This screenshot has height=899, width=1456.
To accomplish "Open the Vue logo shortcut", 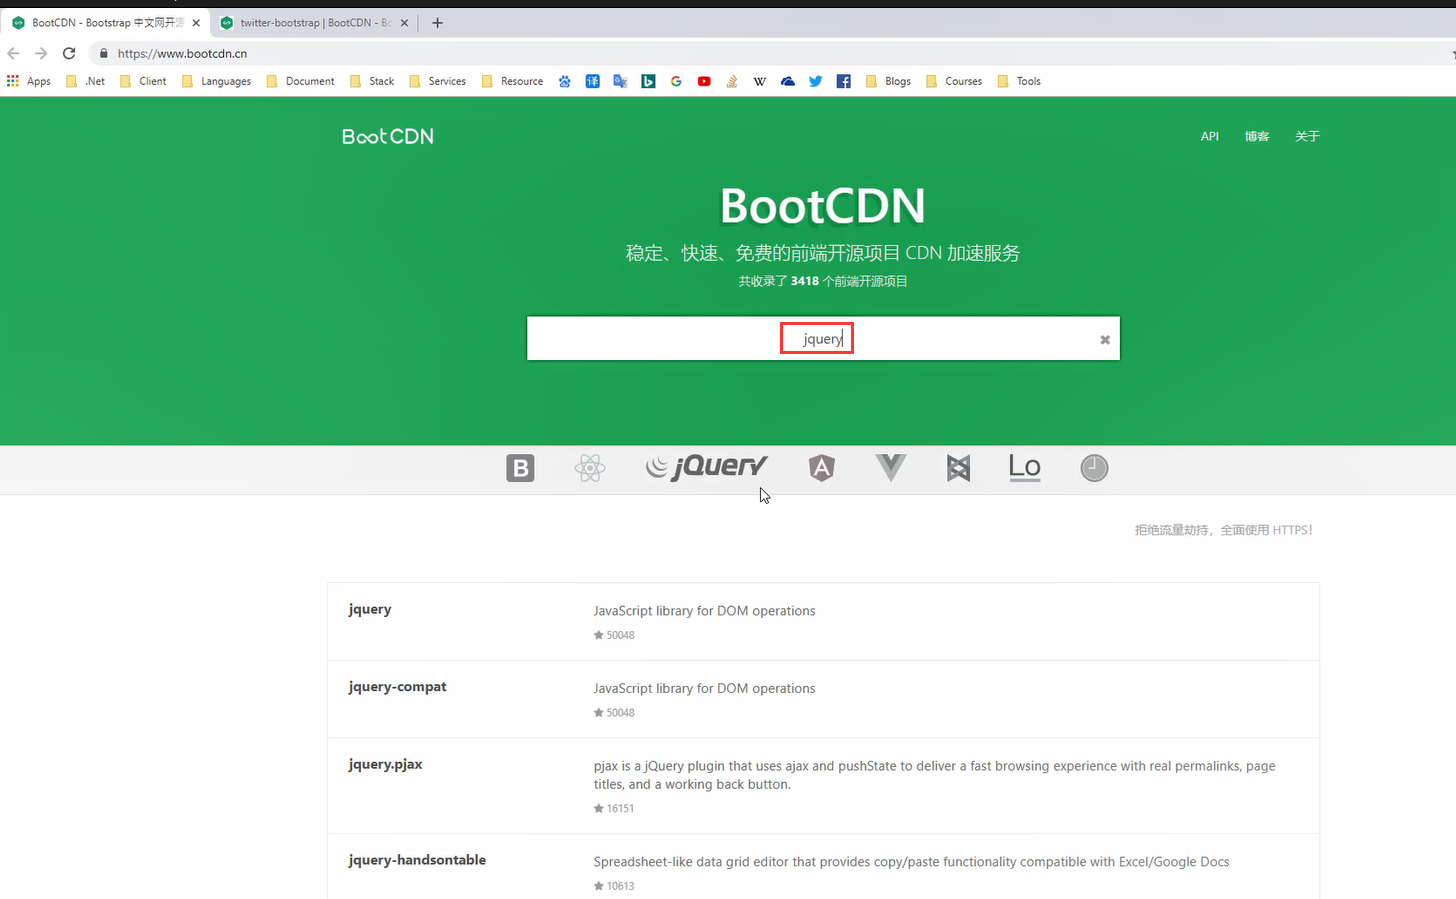I will (890, 467).
